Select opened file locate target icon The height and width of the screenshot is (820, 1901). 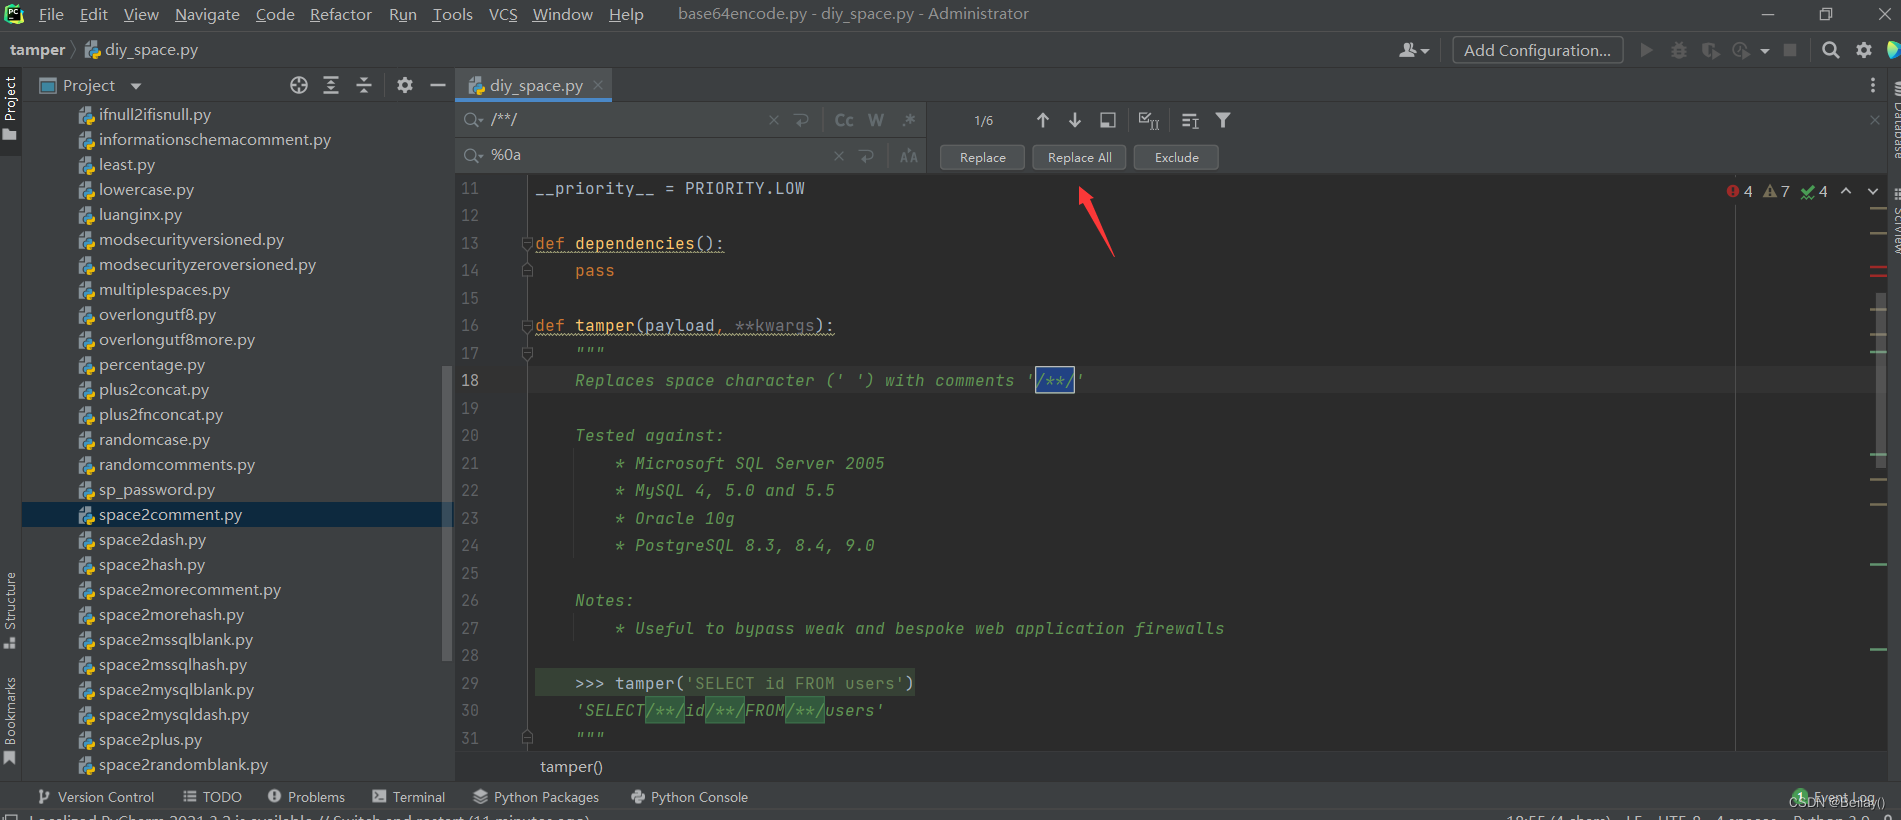(299, 86)
